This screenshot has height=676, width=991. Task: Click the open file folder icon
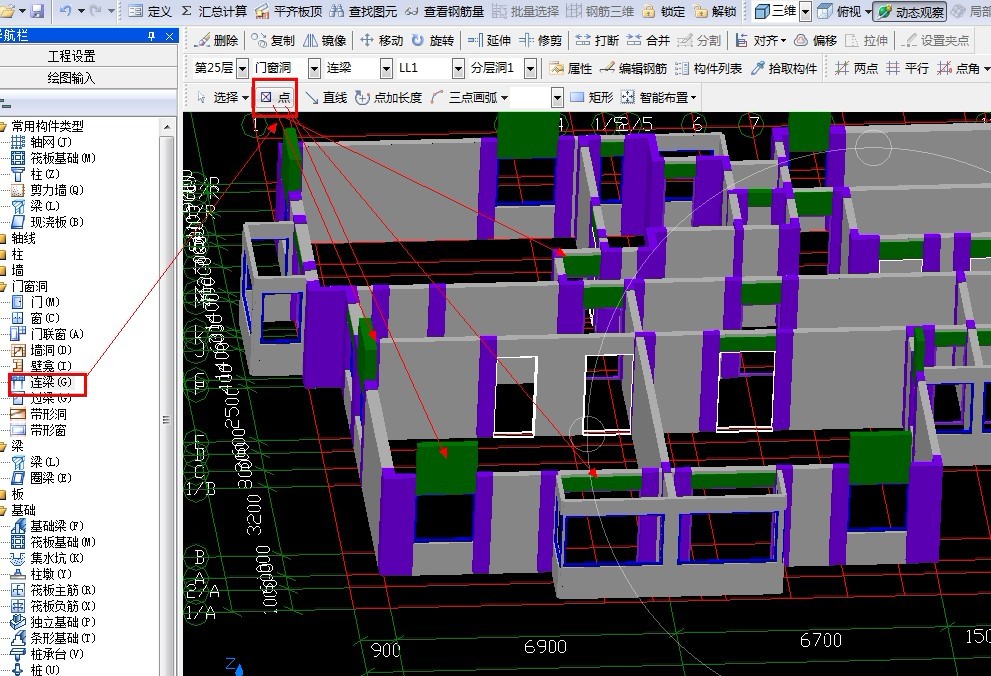pos(8,11)
